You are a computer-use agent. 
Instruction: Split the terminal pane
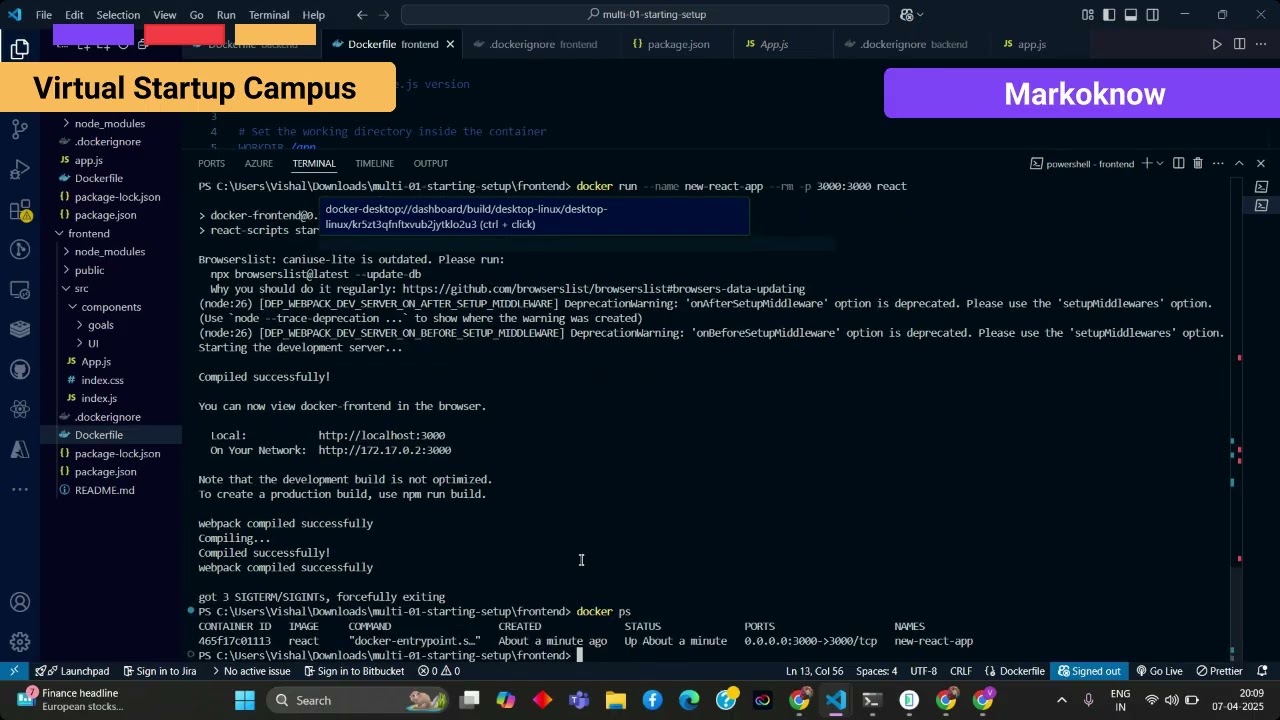coord(1178,163)
